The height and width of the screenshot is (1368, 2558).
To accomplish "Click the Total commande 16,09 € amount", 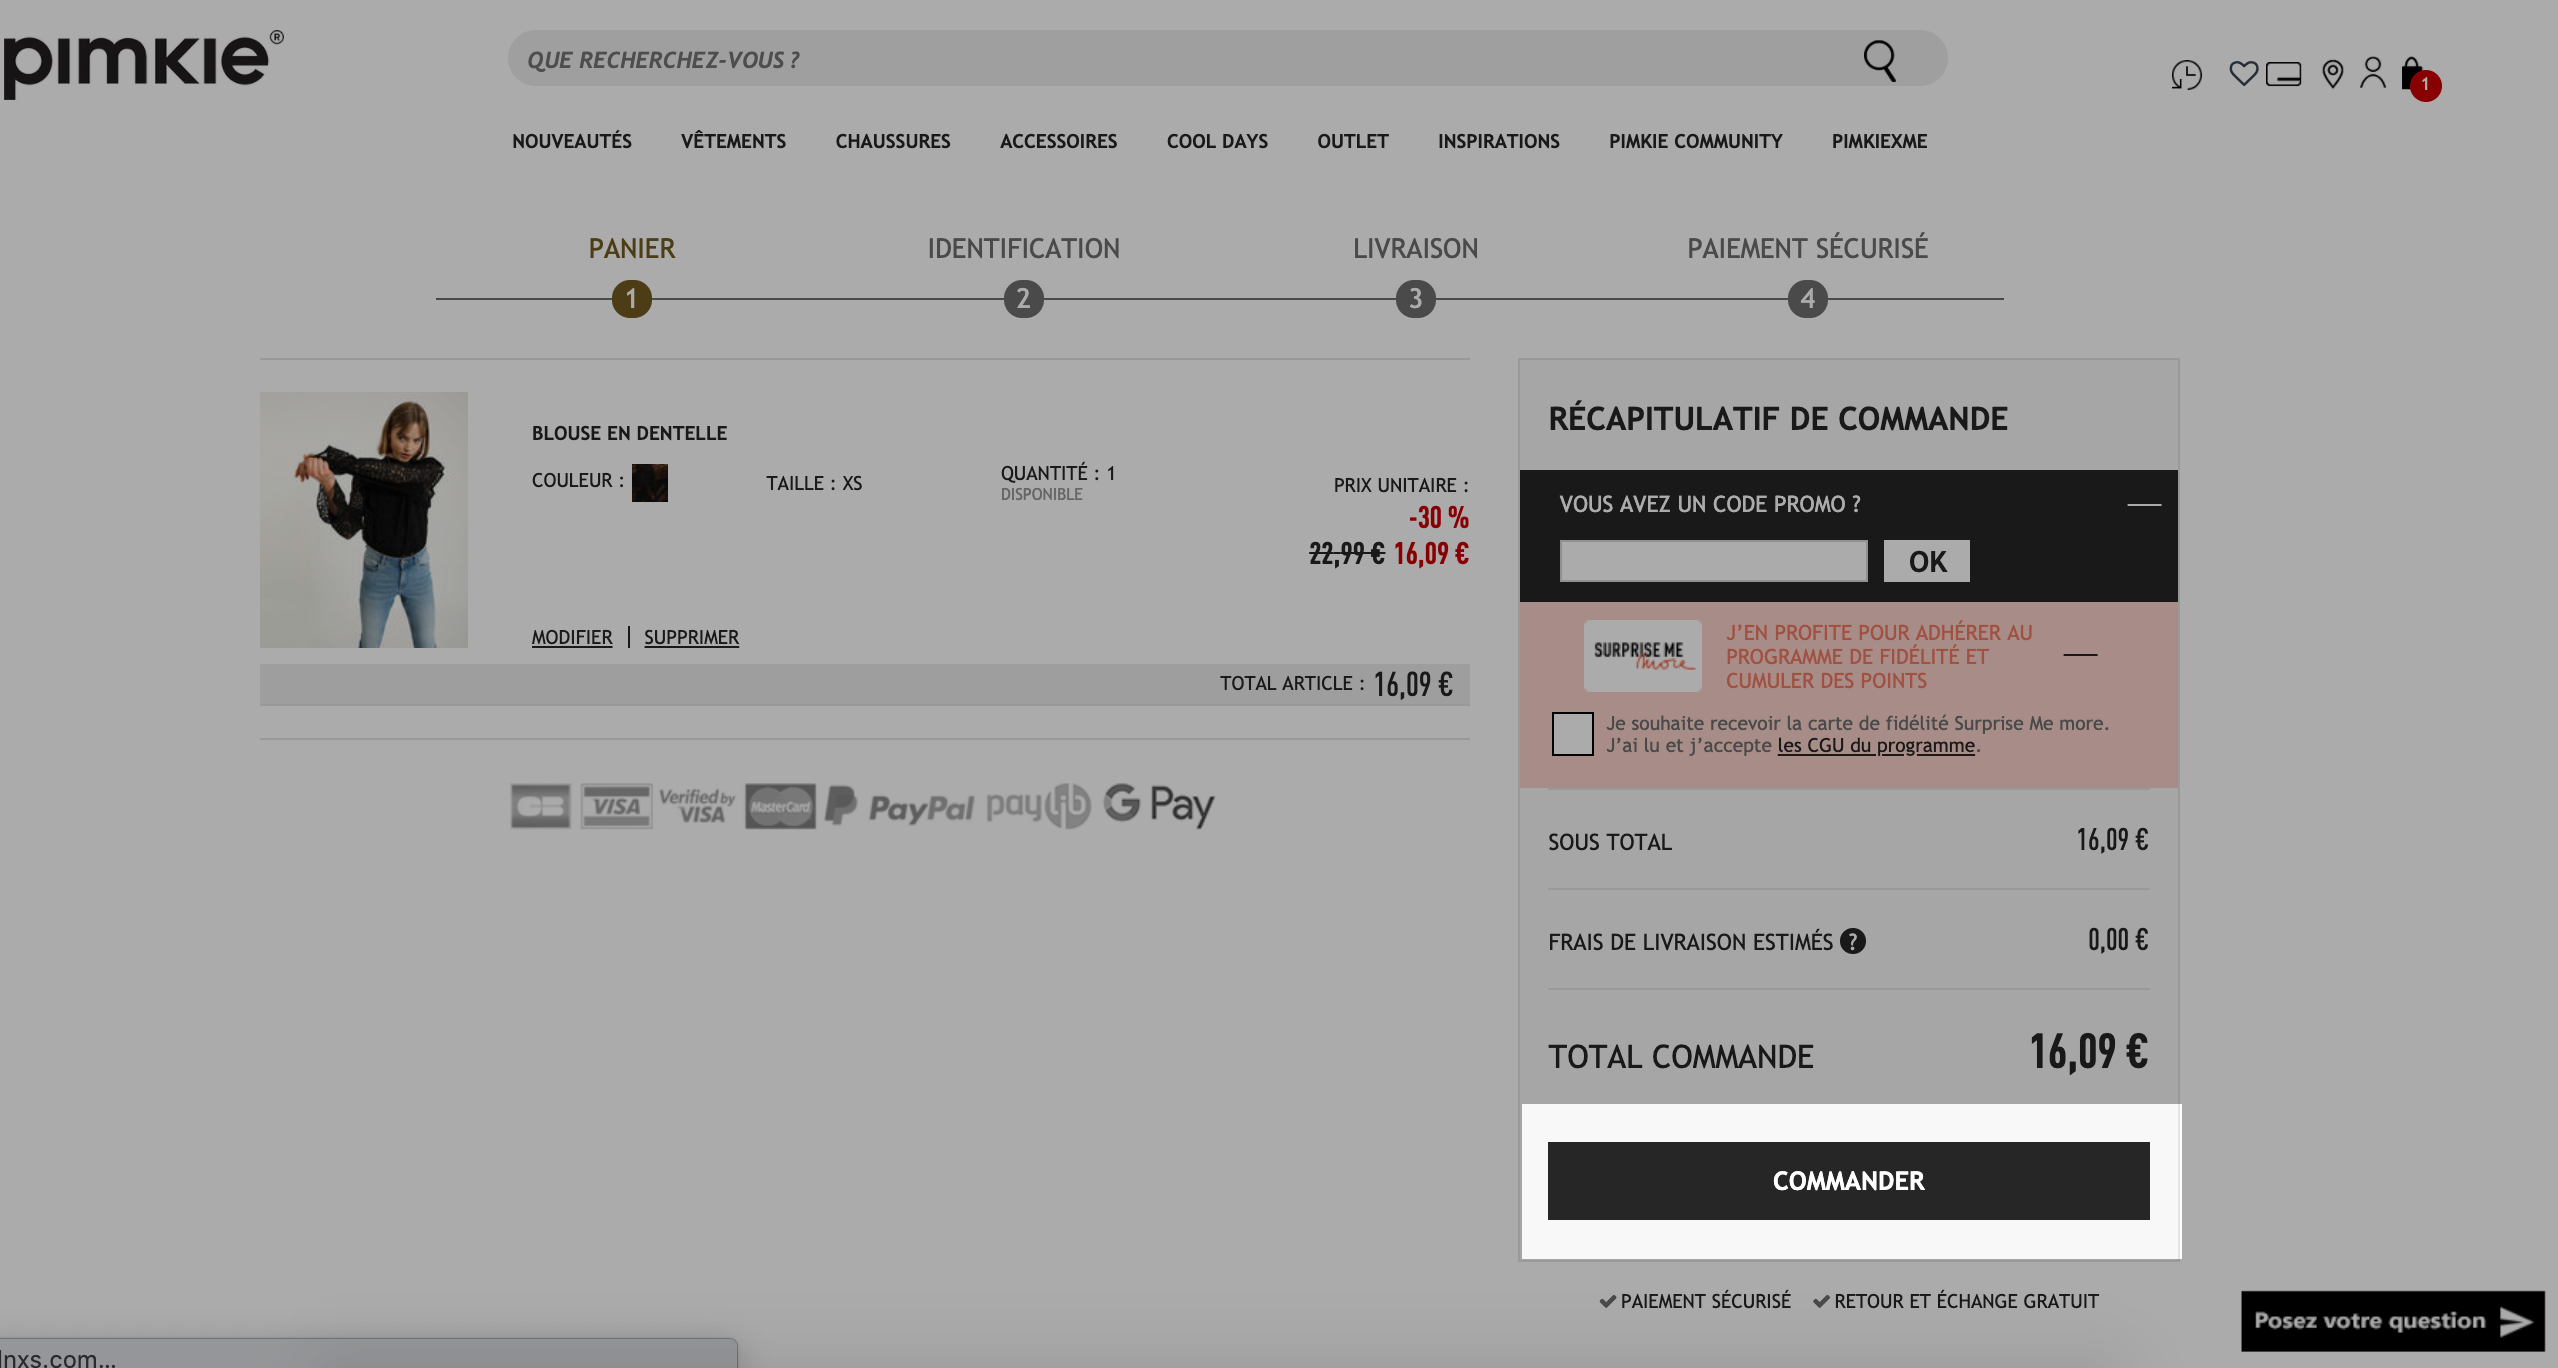I will (2088, 1053).
